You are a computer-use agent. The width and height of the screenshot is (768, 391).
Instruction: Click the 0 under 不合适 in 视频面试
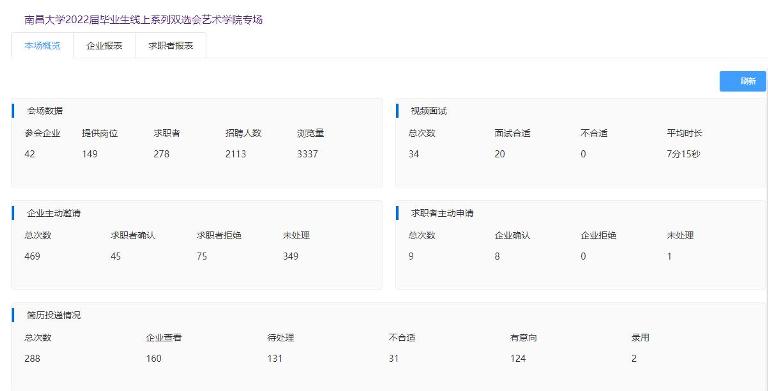(x=583, y=154)
